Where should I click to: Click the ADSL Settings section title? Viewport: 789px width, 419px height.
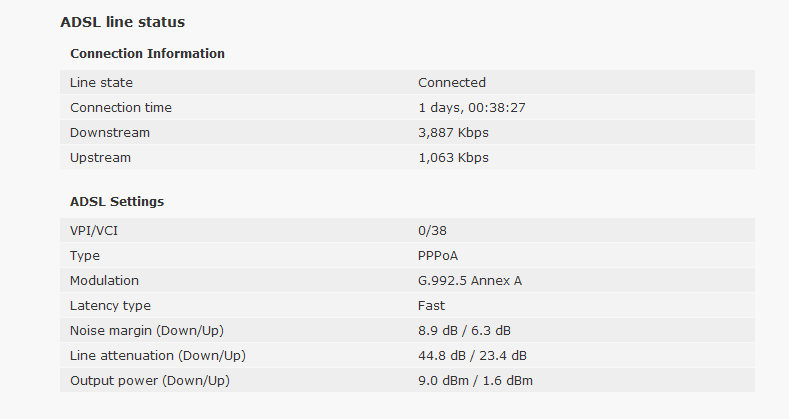click(x=117, y=201)
